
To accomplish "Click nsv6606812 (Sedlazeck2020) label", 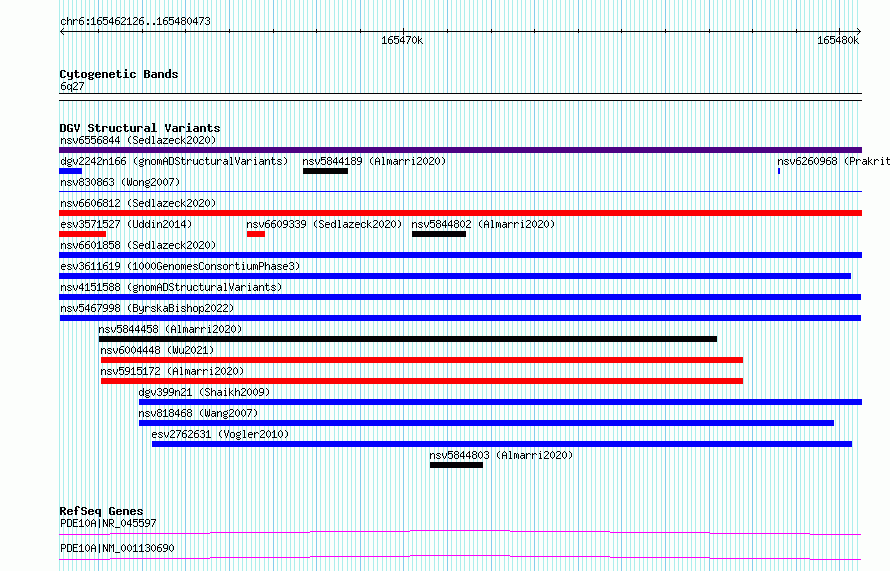I will coord(138,203).
